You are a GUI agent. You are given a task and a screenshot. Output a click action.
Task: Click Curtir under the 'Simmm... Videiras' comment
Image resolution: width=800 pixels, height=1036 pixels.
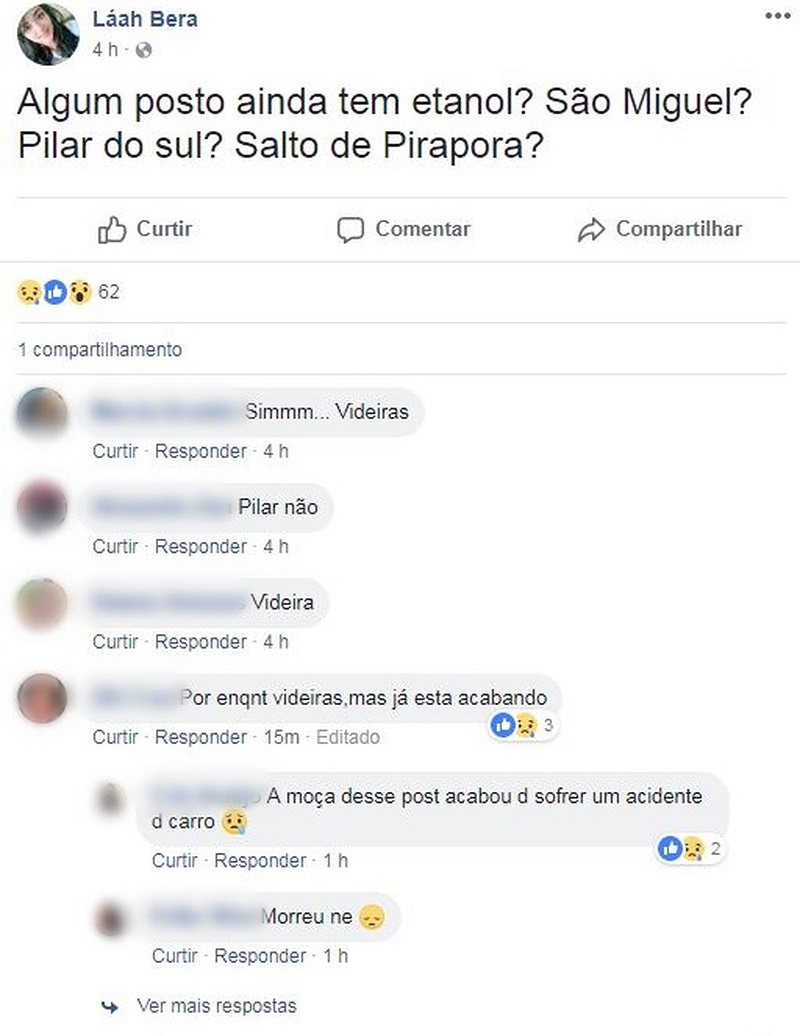point(115,451)
